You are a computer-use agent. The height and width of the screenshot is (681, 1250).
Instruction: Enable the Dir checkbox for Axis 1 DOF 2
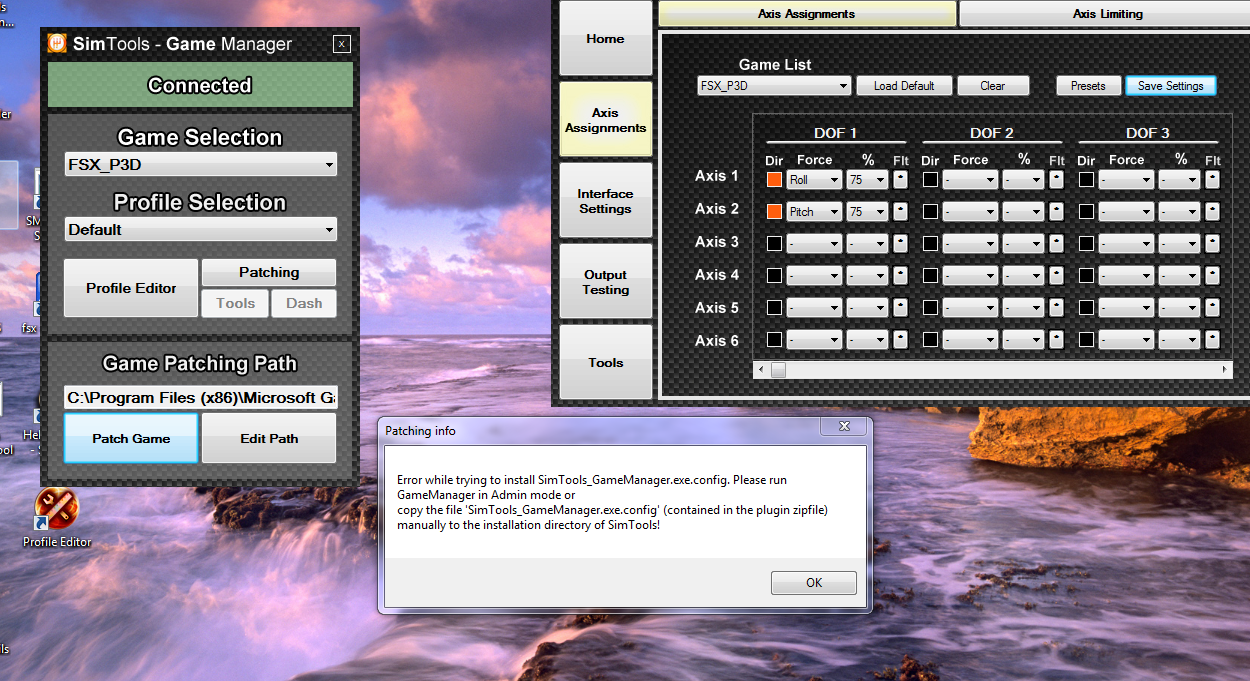[x=930, y=179]
